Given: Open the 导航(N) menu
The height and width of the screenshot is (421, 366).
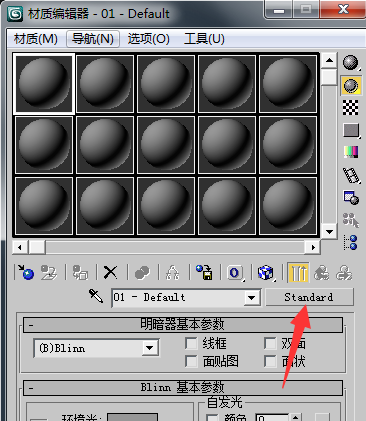Looking at the screenshot, I should click(93, 39).
